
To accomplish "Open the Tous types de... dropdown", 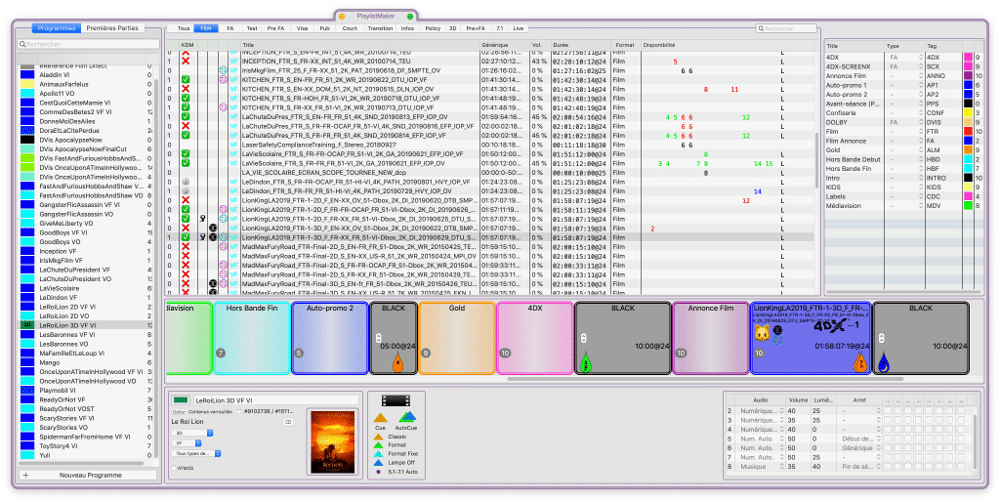I will pyautogui.click(x=196, y=453).
